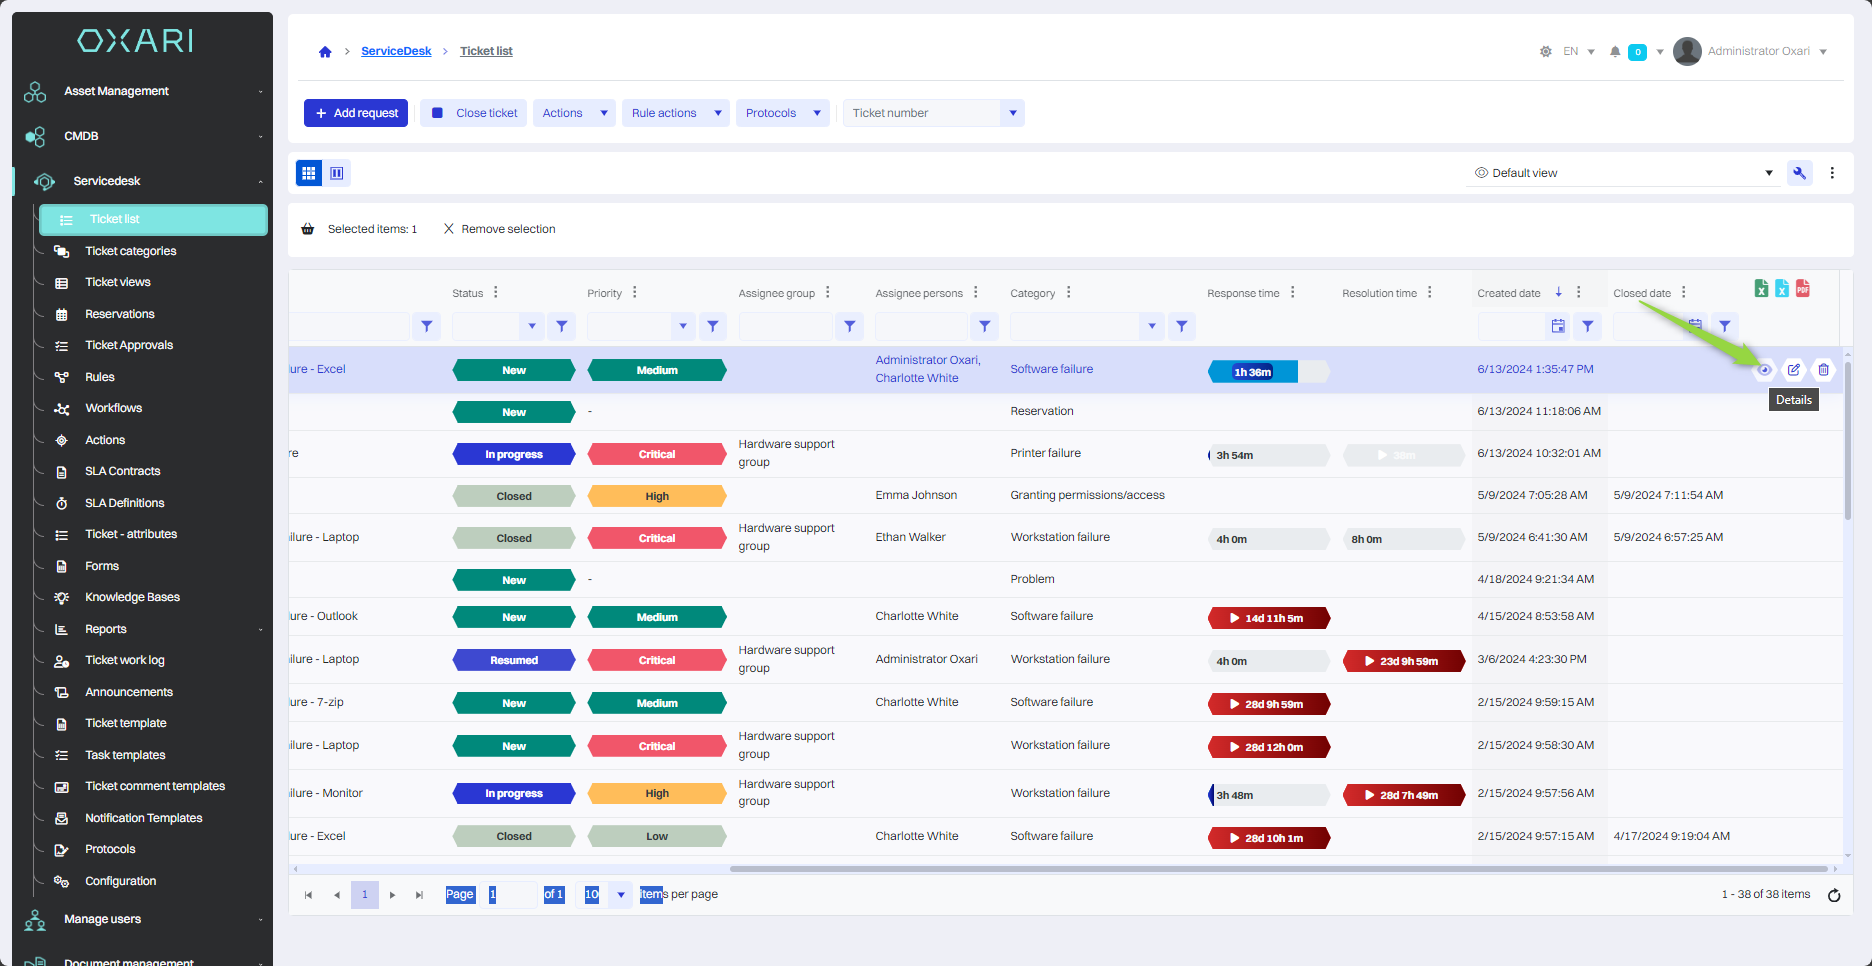Open Details eye icon for first ticket

[1764, 370]
